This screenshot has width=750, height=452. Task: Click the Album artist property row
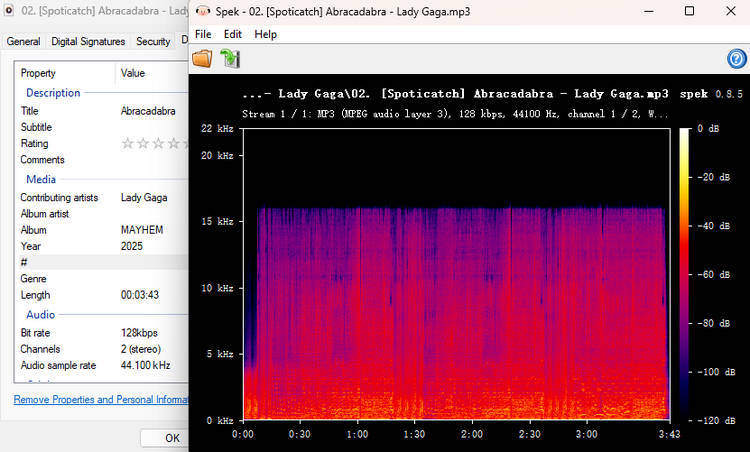click(x=102, y=214)
